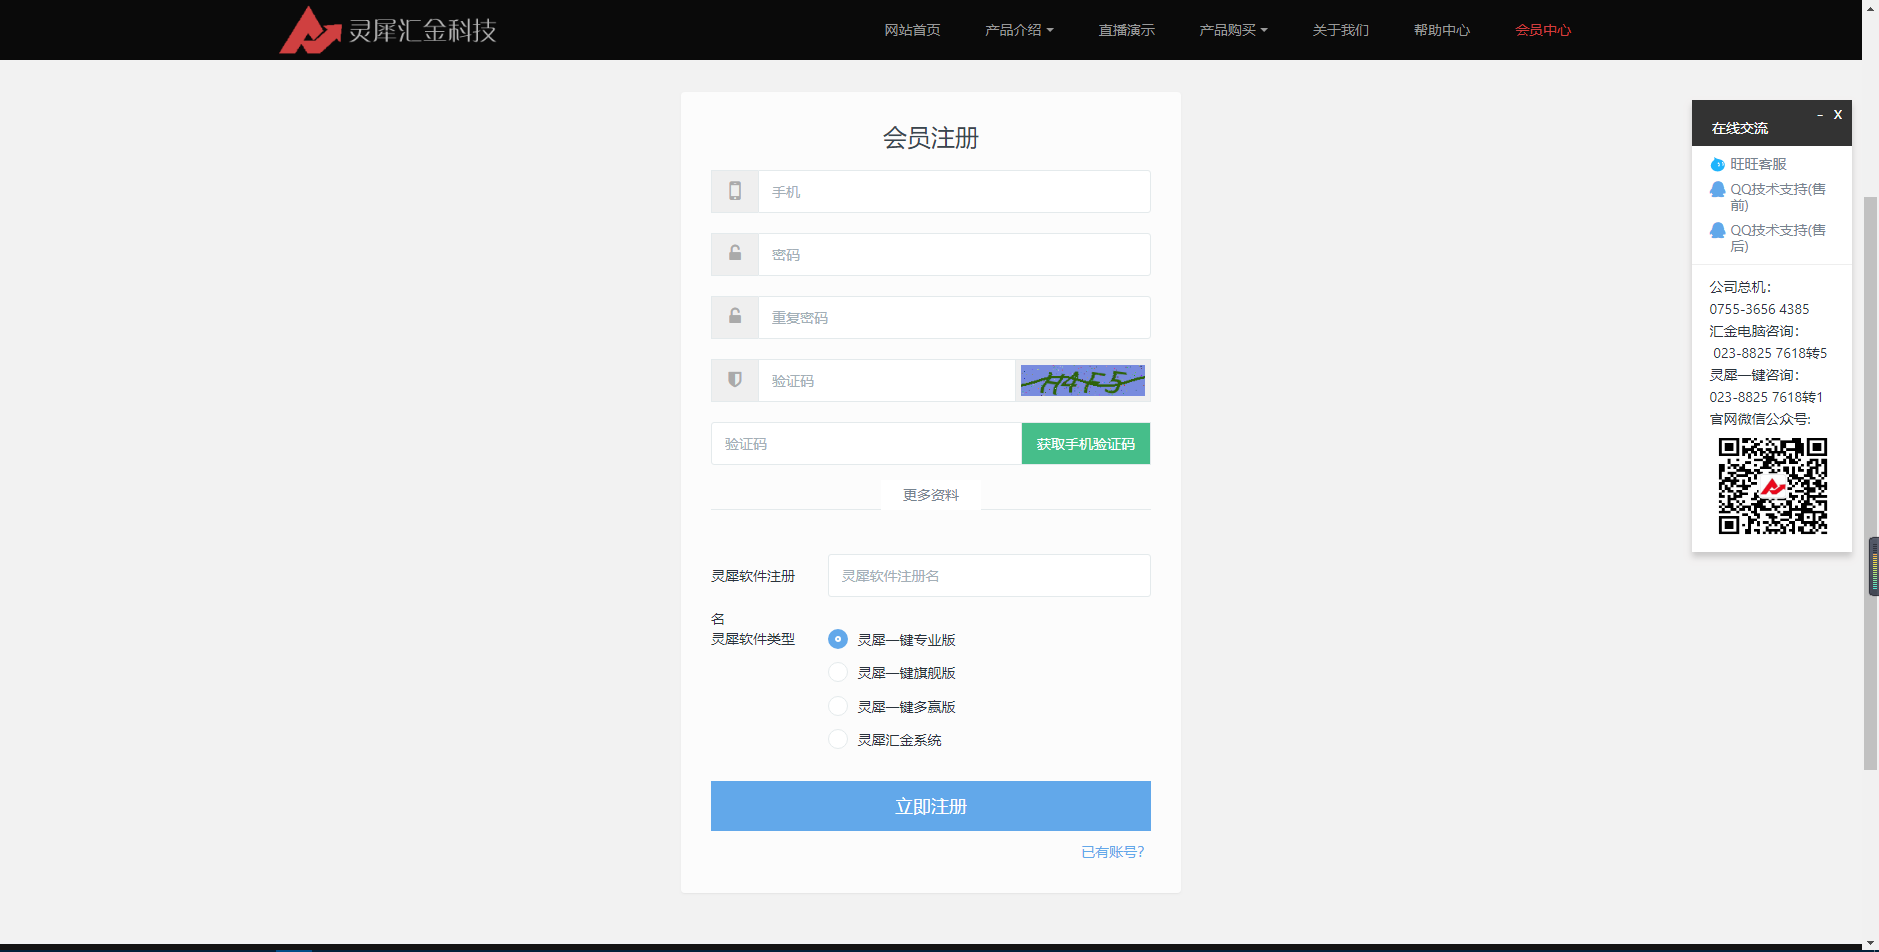
Task: Open the 帮助中心 page
Action: pyautogui.click(x=1440, y=29)
